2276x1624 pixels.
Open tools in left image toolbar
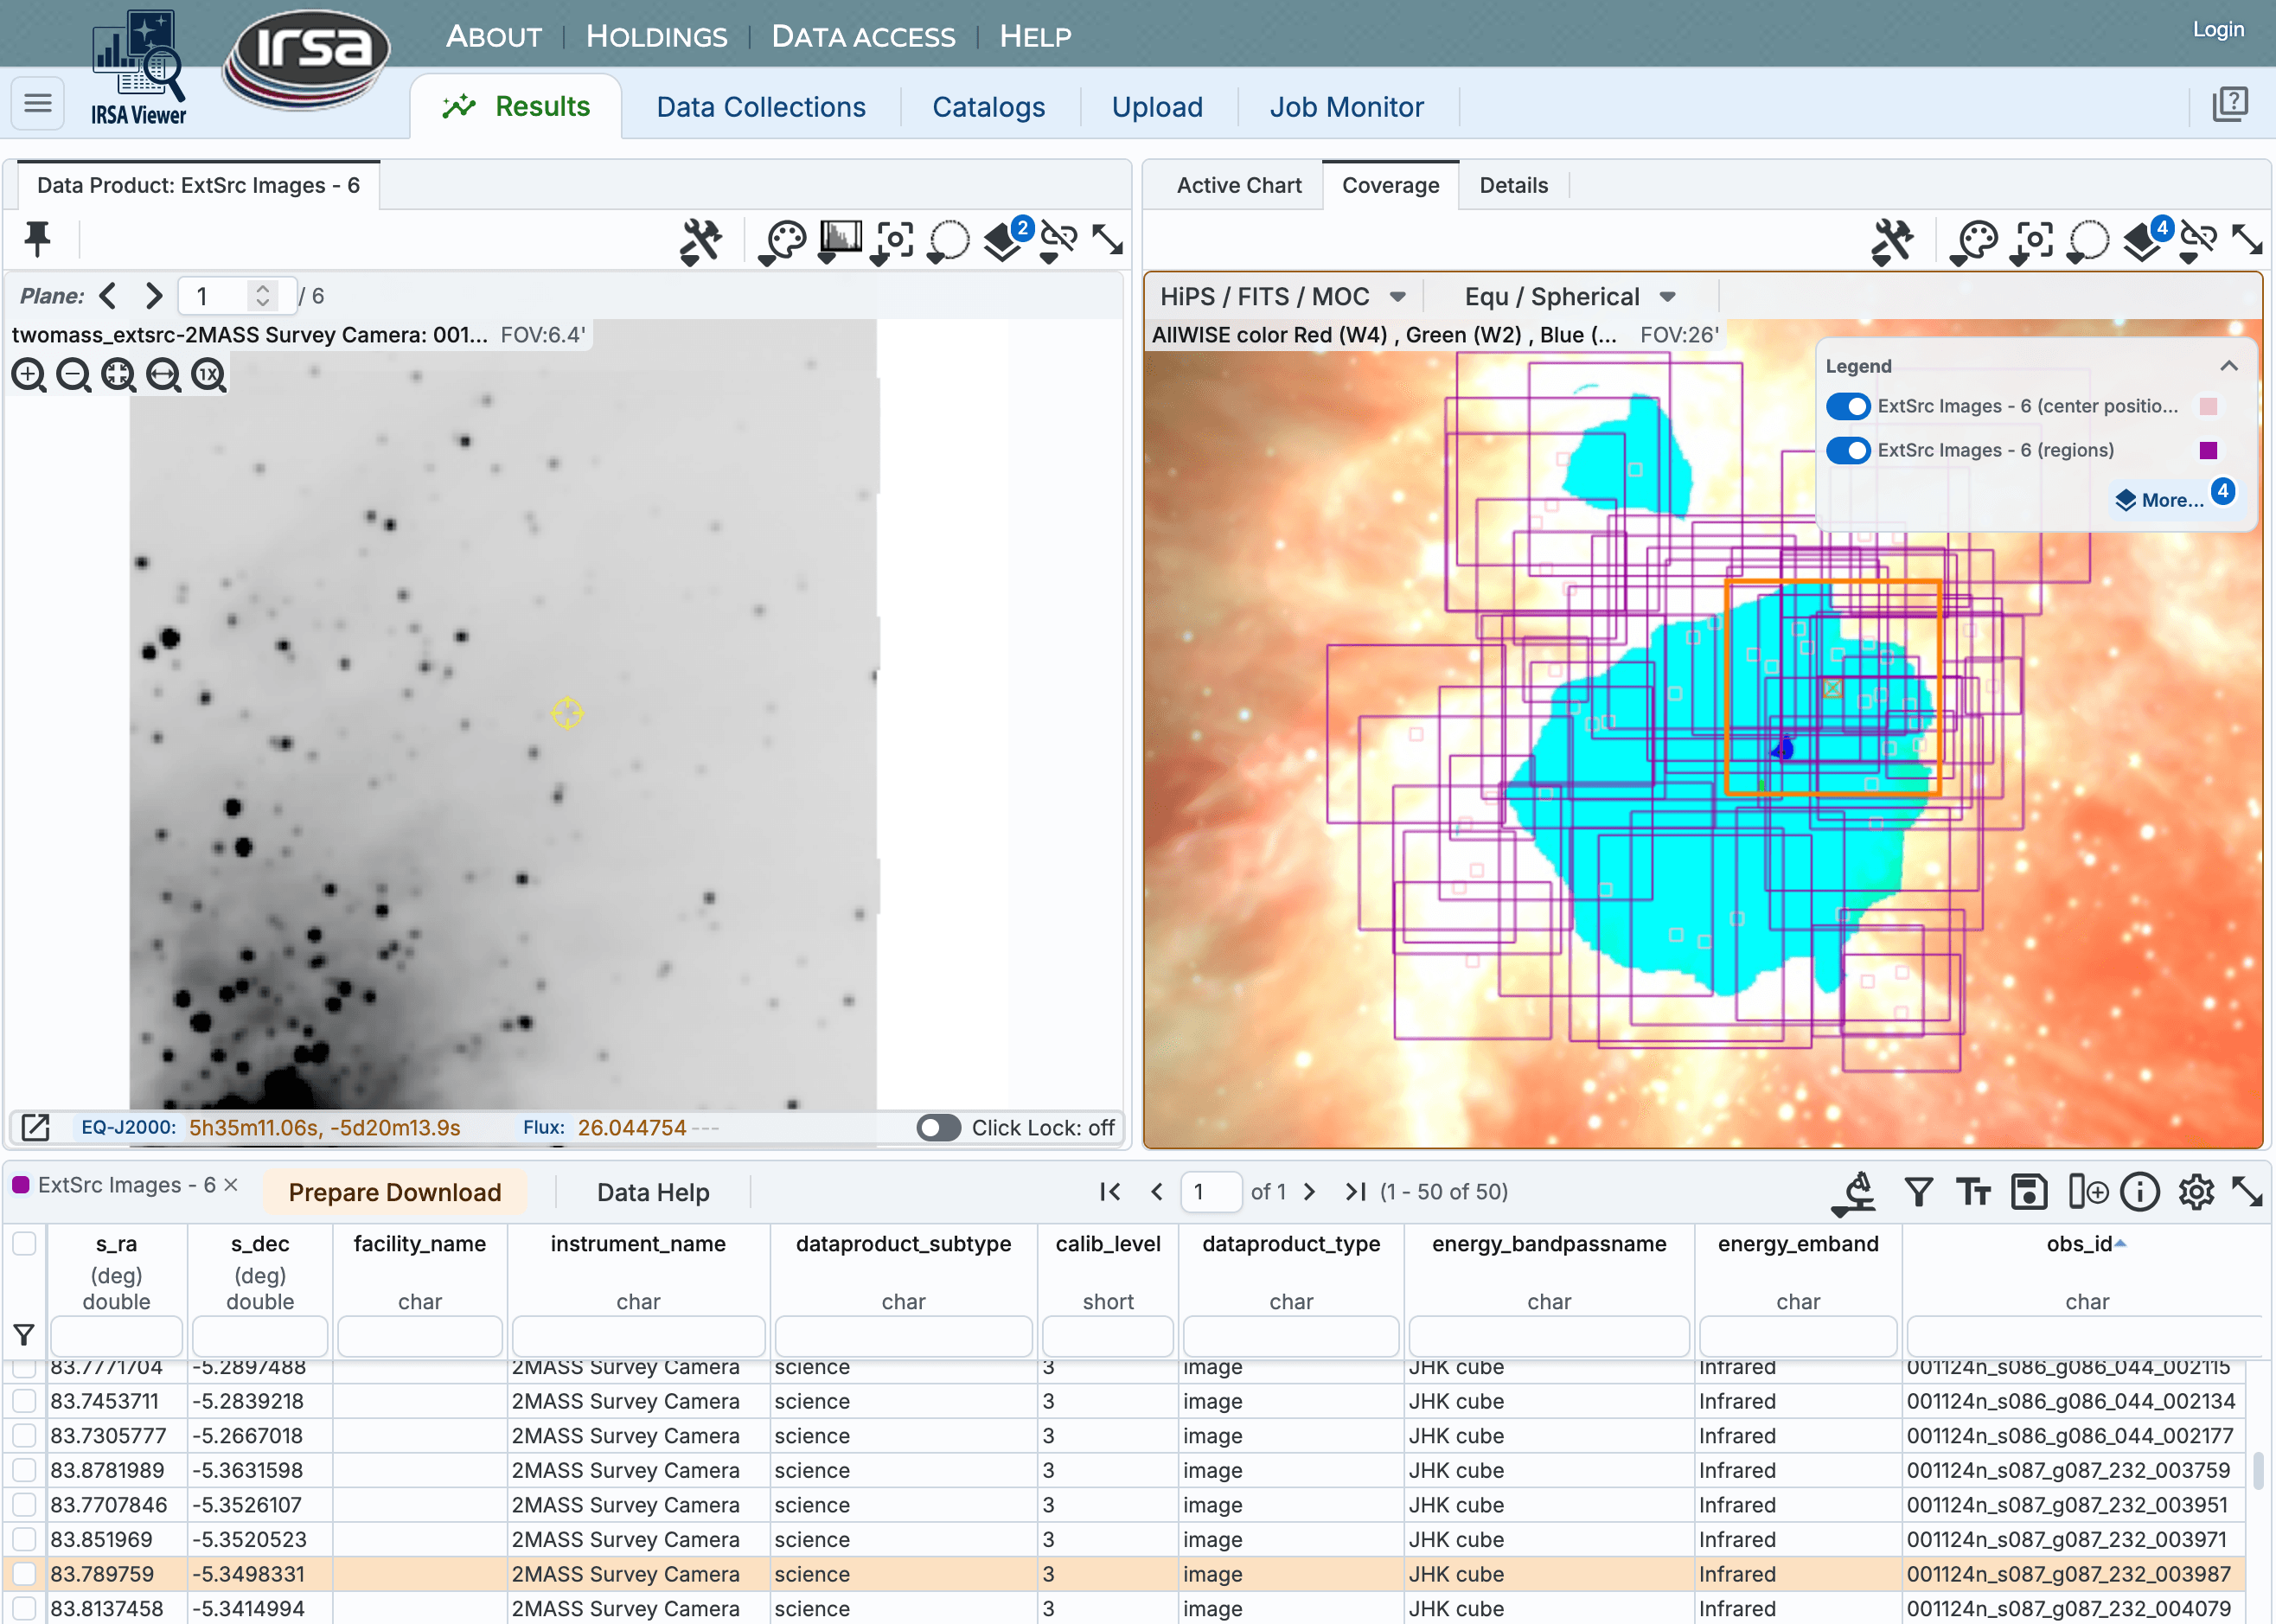pos(700,241)
